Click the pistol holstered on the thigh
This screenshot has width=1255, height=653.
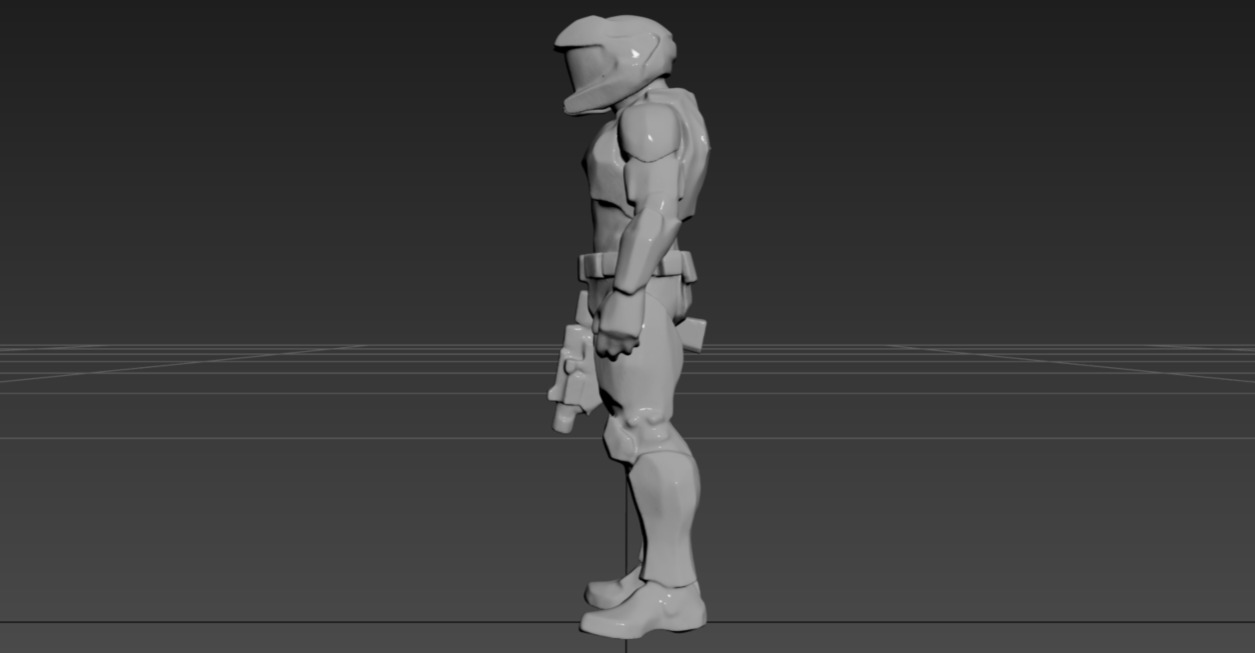573,380
